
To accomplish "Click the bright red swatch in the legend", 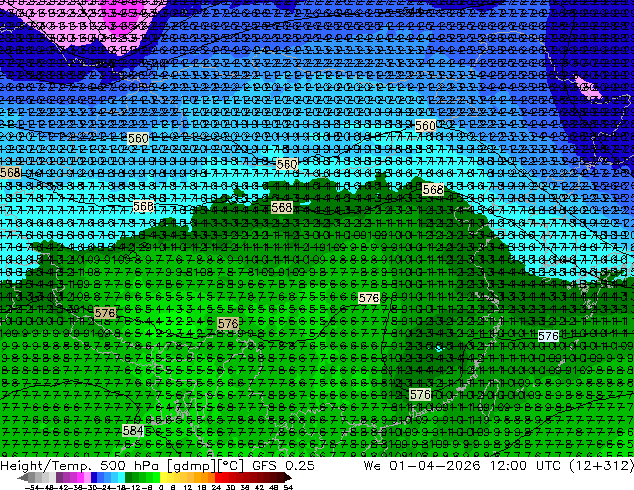I will point(218,478).
